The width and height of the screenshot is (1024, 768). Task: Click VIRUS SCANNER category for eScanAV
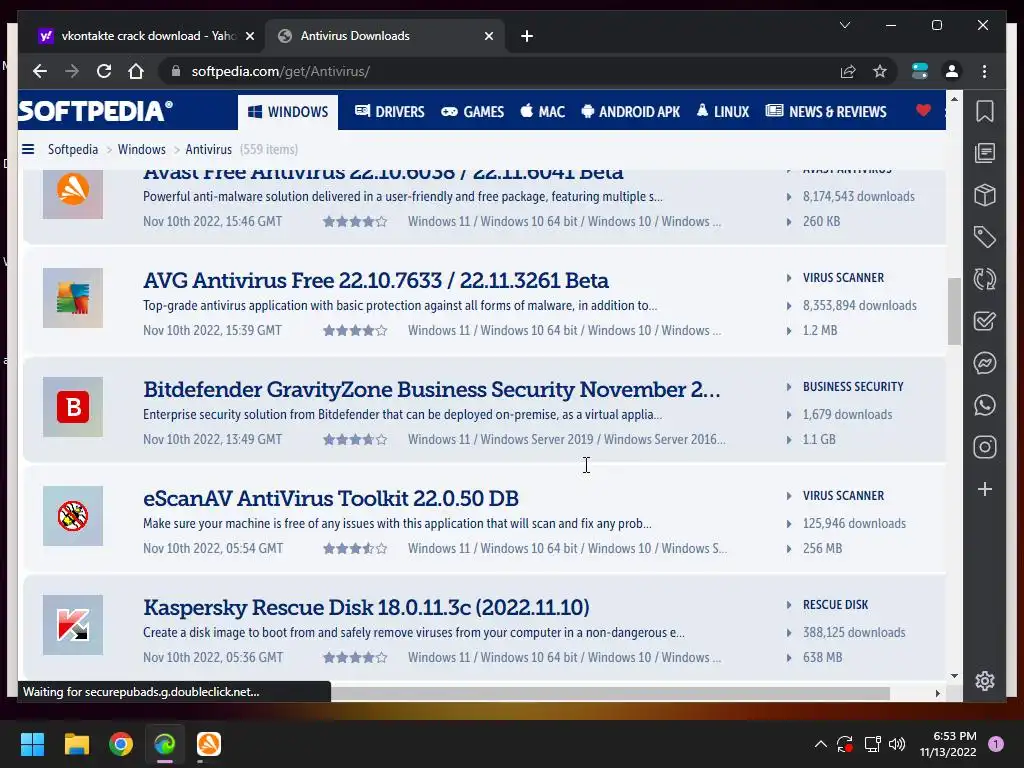click(843, 496)
